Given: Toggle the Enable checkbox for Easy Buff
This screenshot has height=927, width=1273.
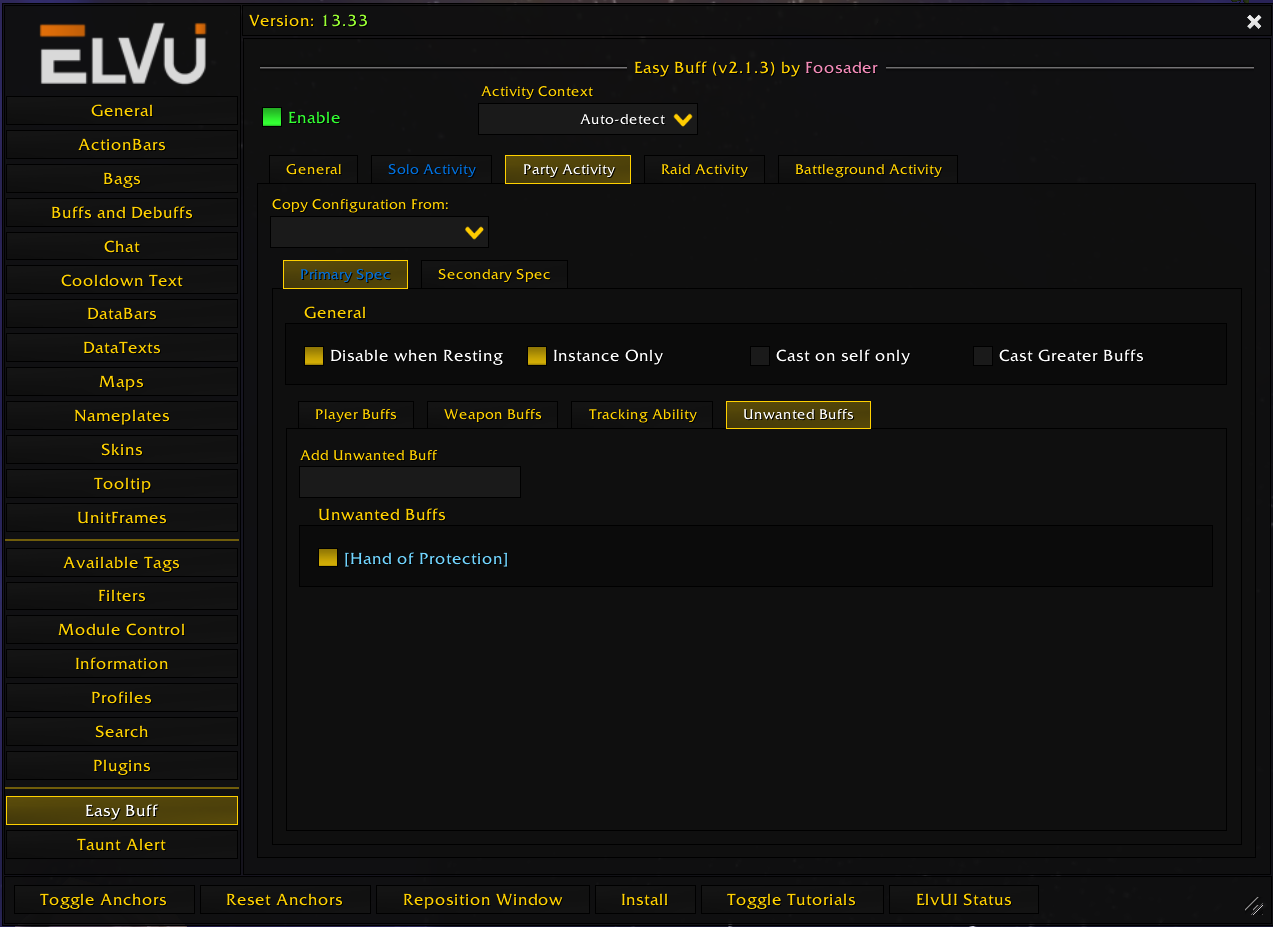Looking at the screenshot, I should click(x=272, y=118).
